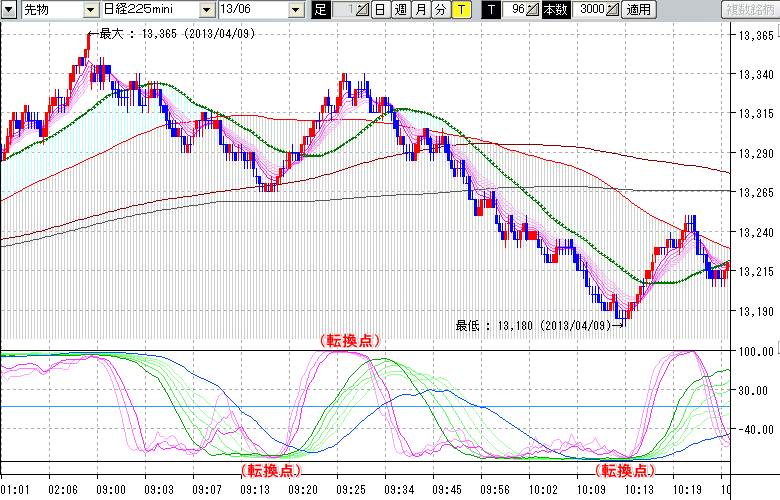
Task: Click the bottom-right 転換点 marker near 10:13
Action: (x=625, y=469)
